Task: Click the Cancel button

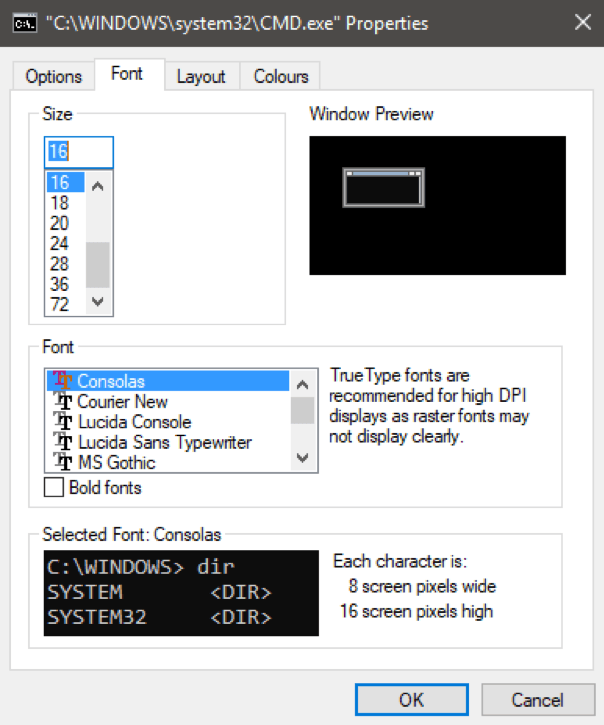Action: click(538, 700)
